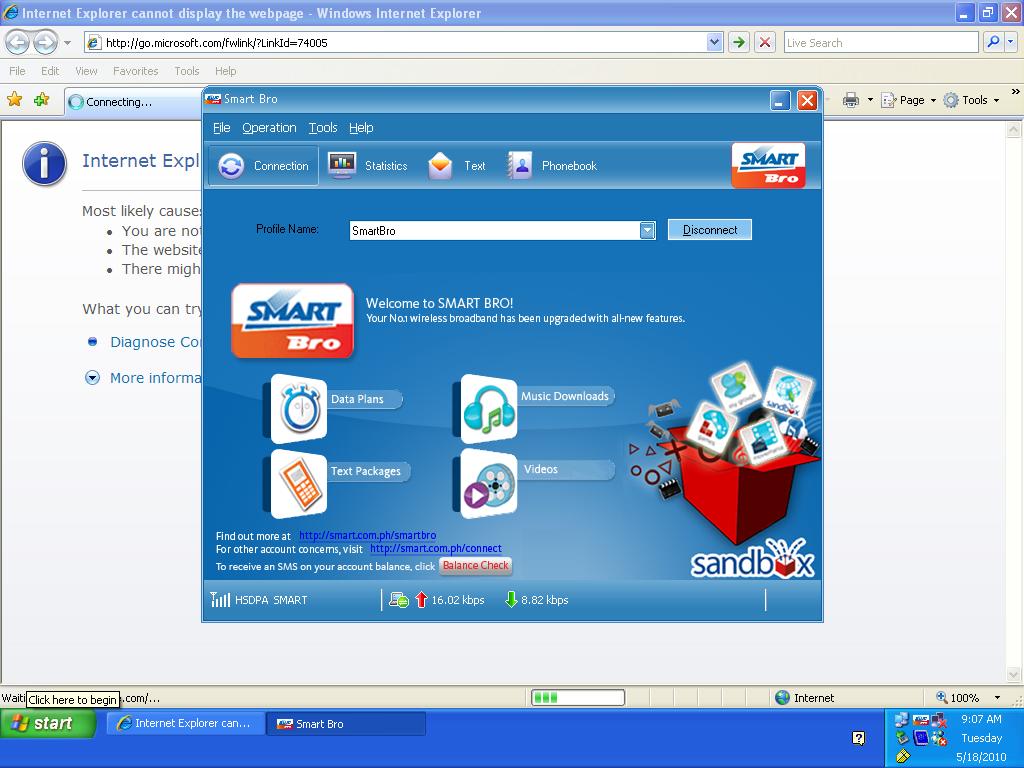Image resolution: width=1024 pixels, height=768 pixels.
Task: Select the Text Packages label
Action: click(366, 471)
